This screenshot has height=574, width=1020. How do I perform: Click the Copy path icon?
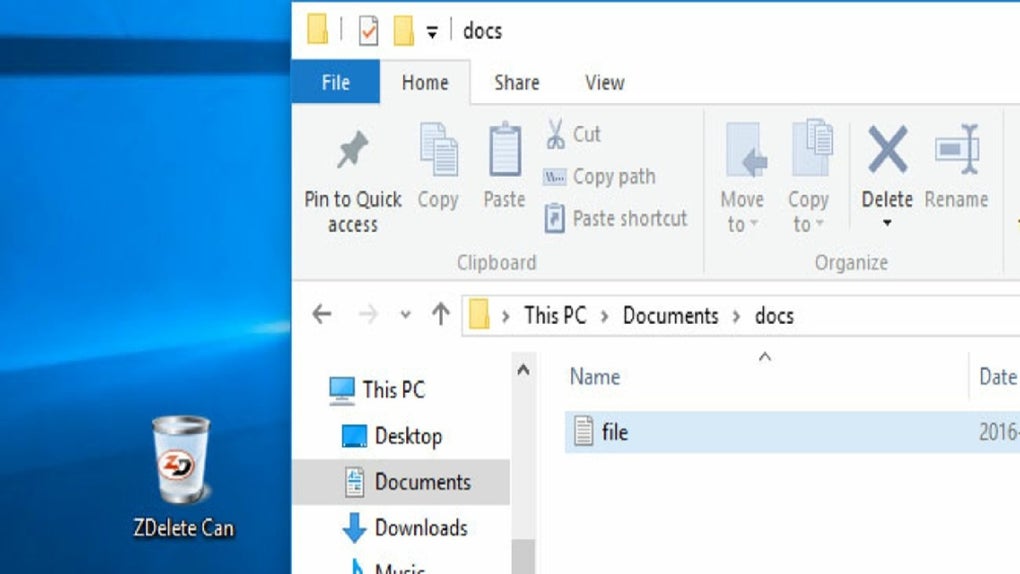(554, 176)
